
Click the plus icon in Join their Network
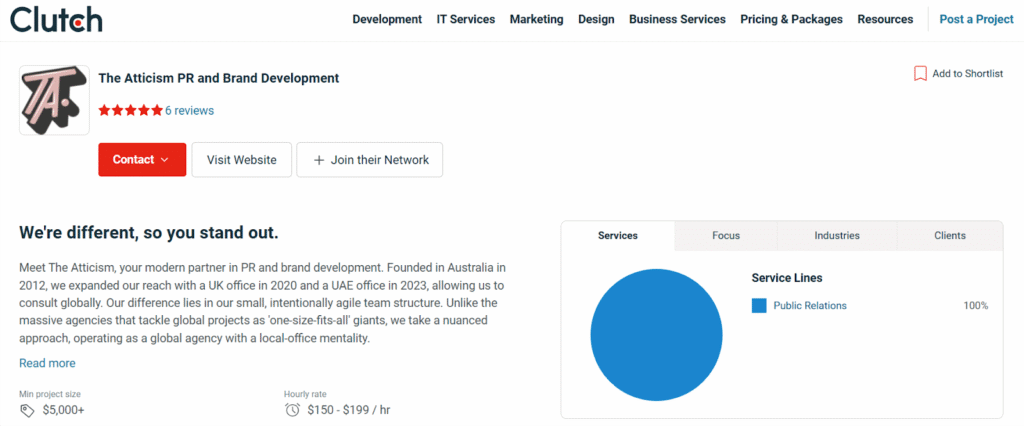(x=319, y=160)
